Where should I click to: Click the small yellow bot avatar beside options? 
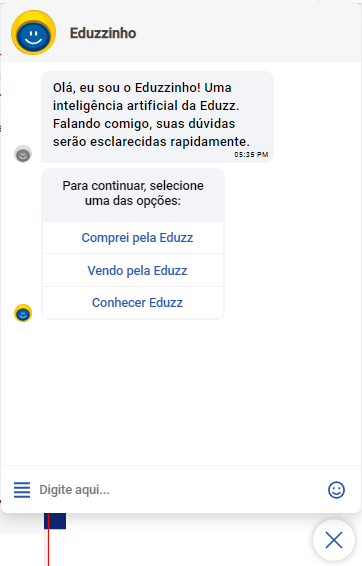(x=23, y=313)
